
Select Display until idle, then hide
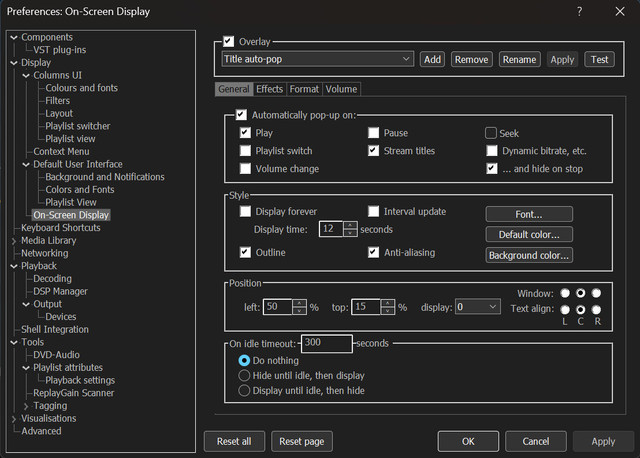[244, 391]
